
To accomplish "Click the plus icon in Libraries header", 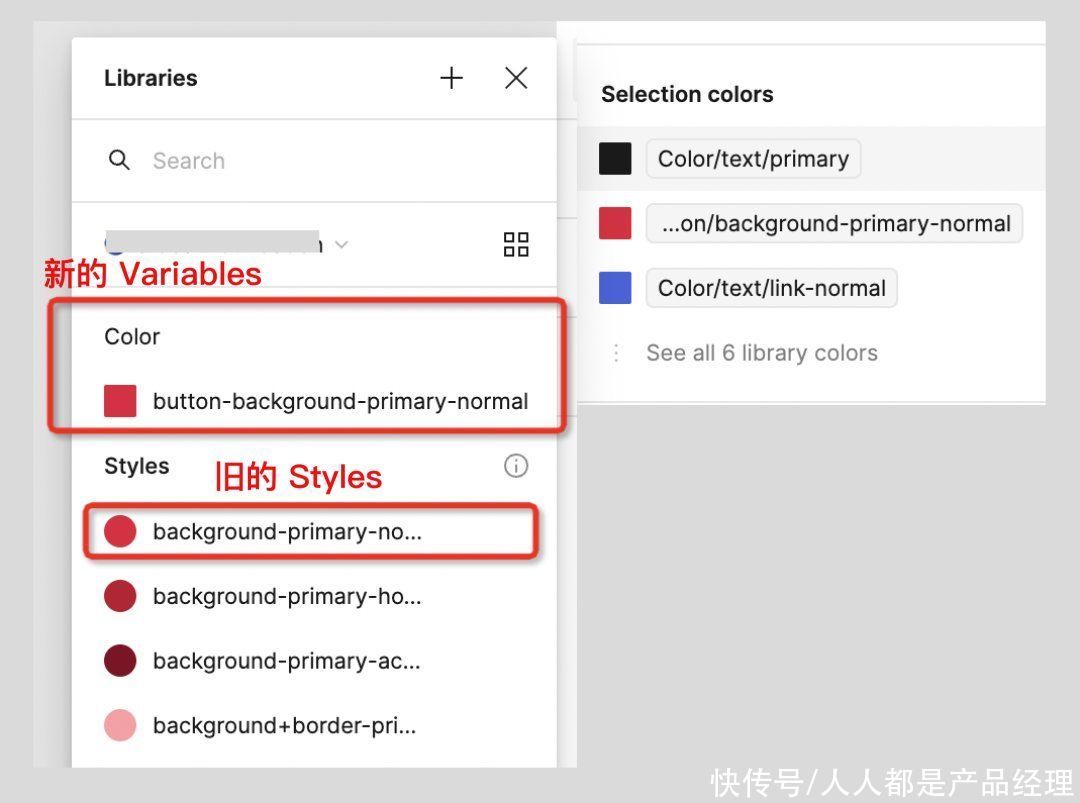I will pyautogui.click(x=451, y=78).
